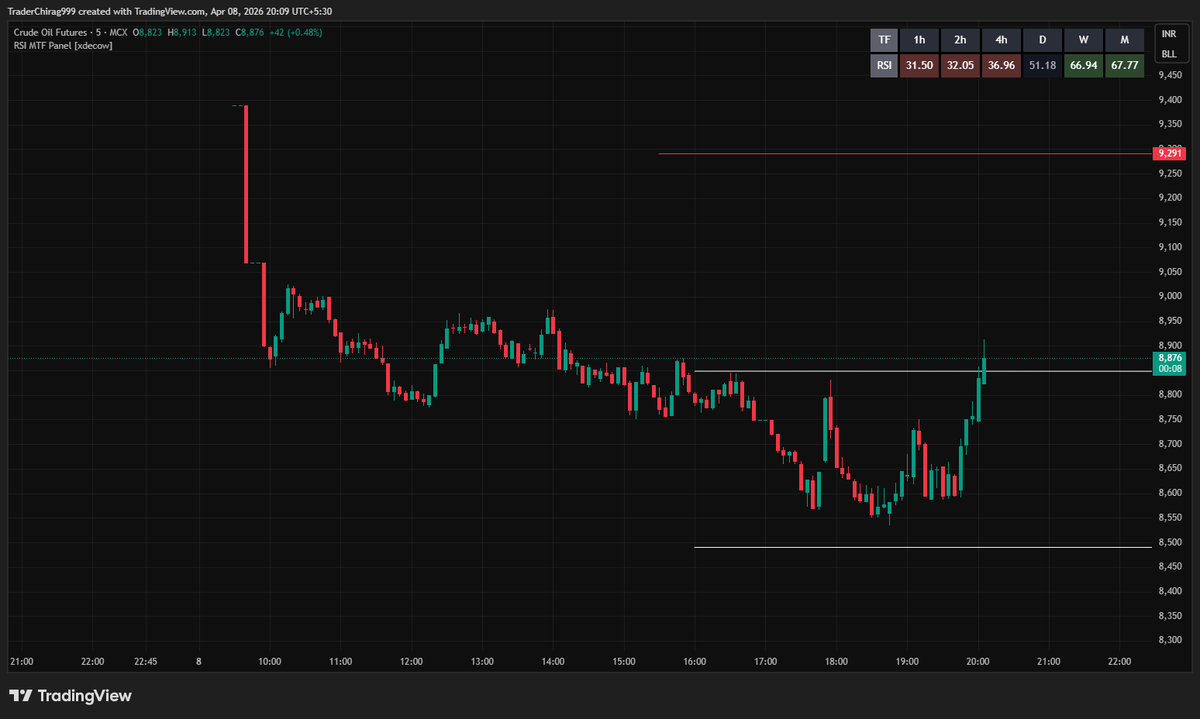
Task: Click the 14:00 time axis label
Action: click(x=553, y=662)
